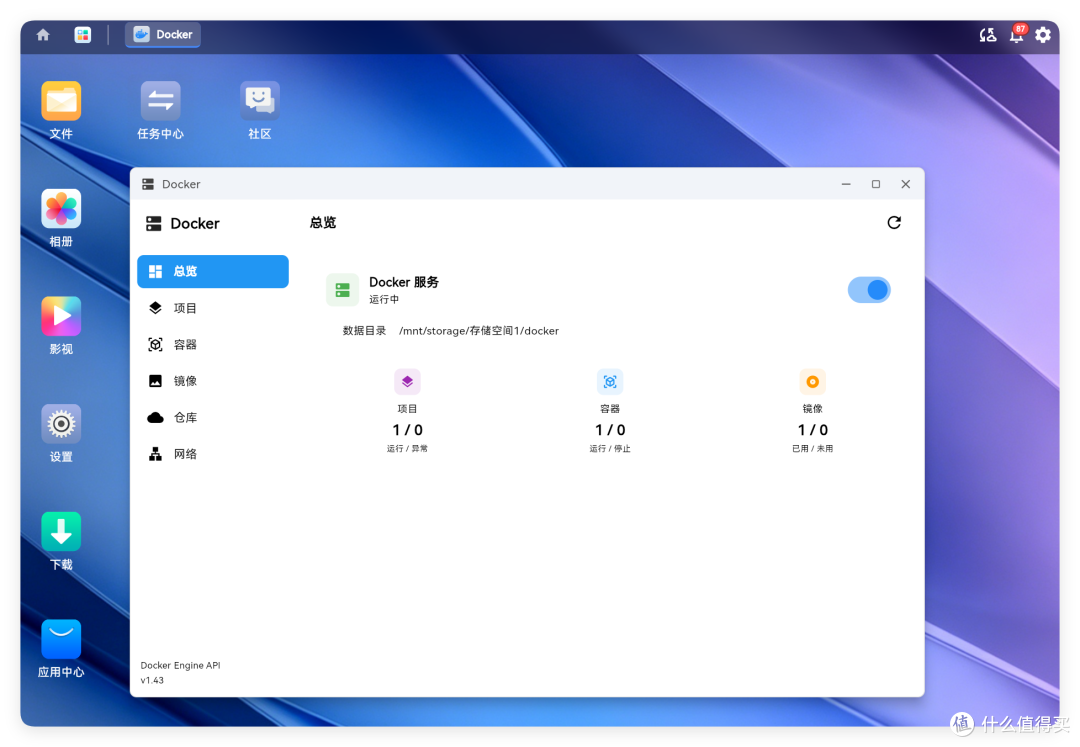The height and width of the screenshot is (747, 1080).
Task: Click the 容器 count 1 / 0
Action: pos(610,430)
